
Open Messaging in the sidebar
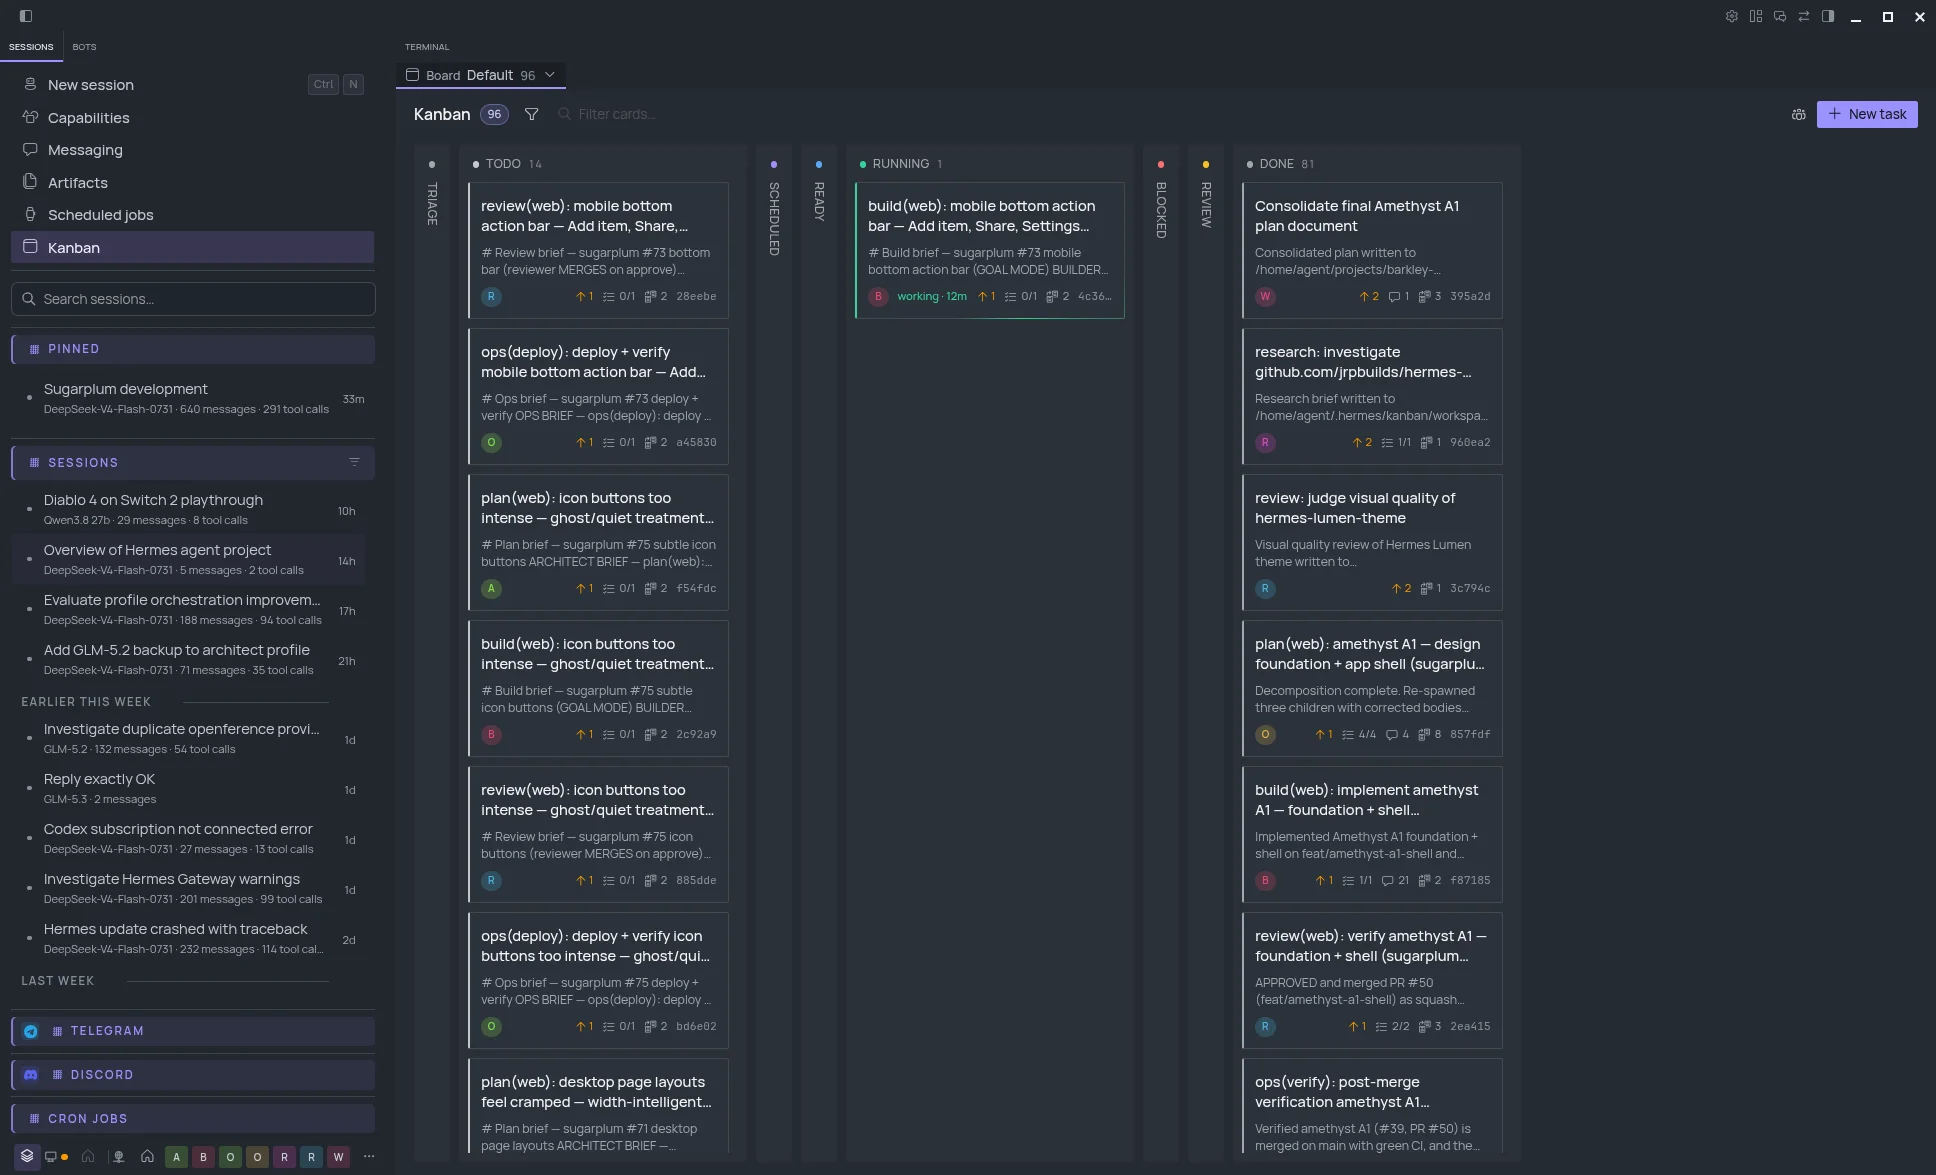point(193,149)
